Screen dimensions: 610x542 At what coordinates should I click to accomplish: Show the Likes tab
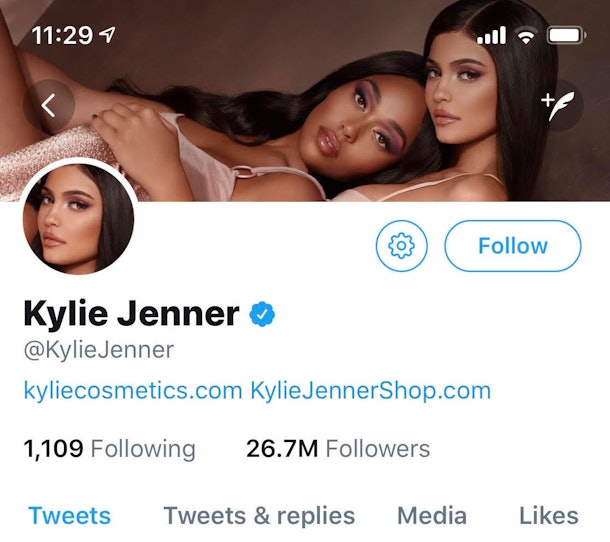548,516
